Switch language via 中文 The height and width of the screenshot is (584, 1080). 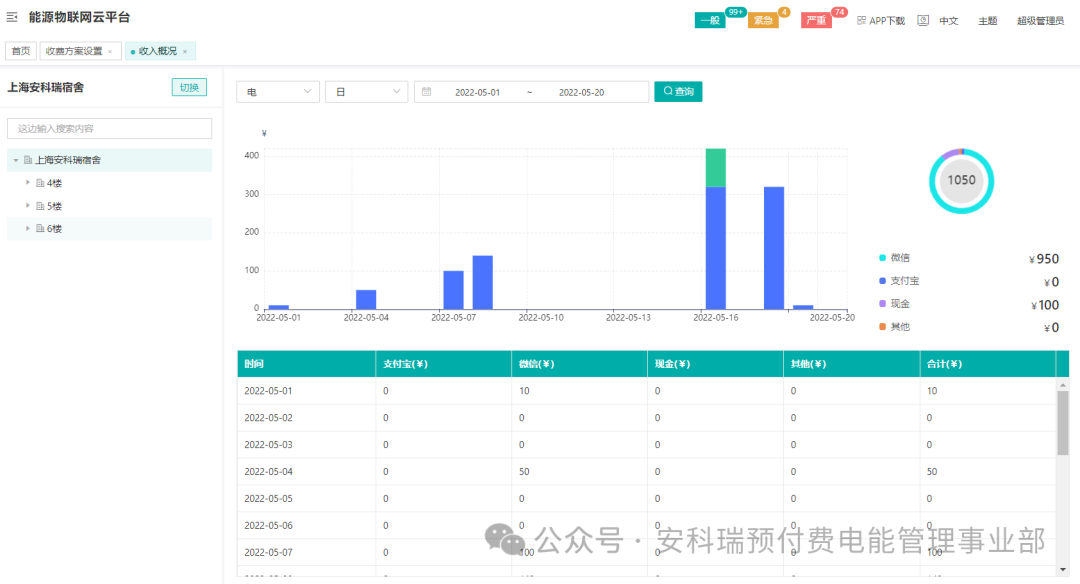point(949,21)
